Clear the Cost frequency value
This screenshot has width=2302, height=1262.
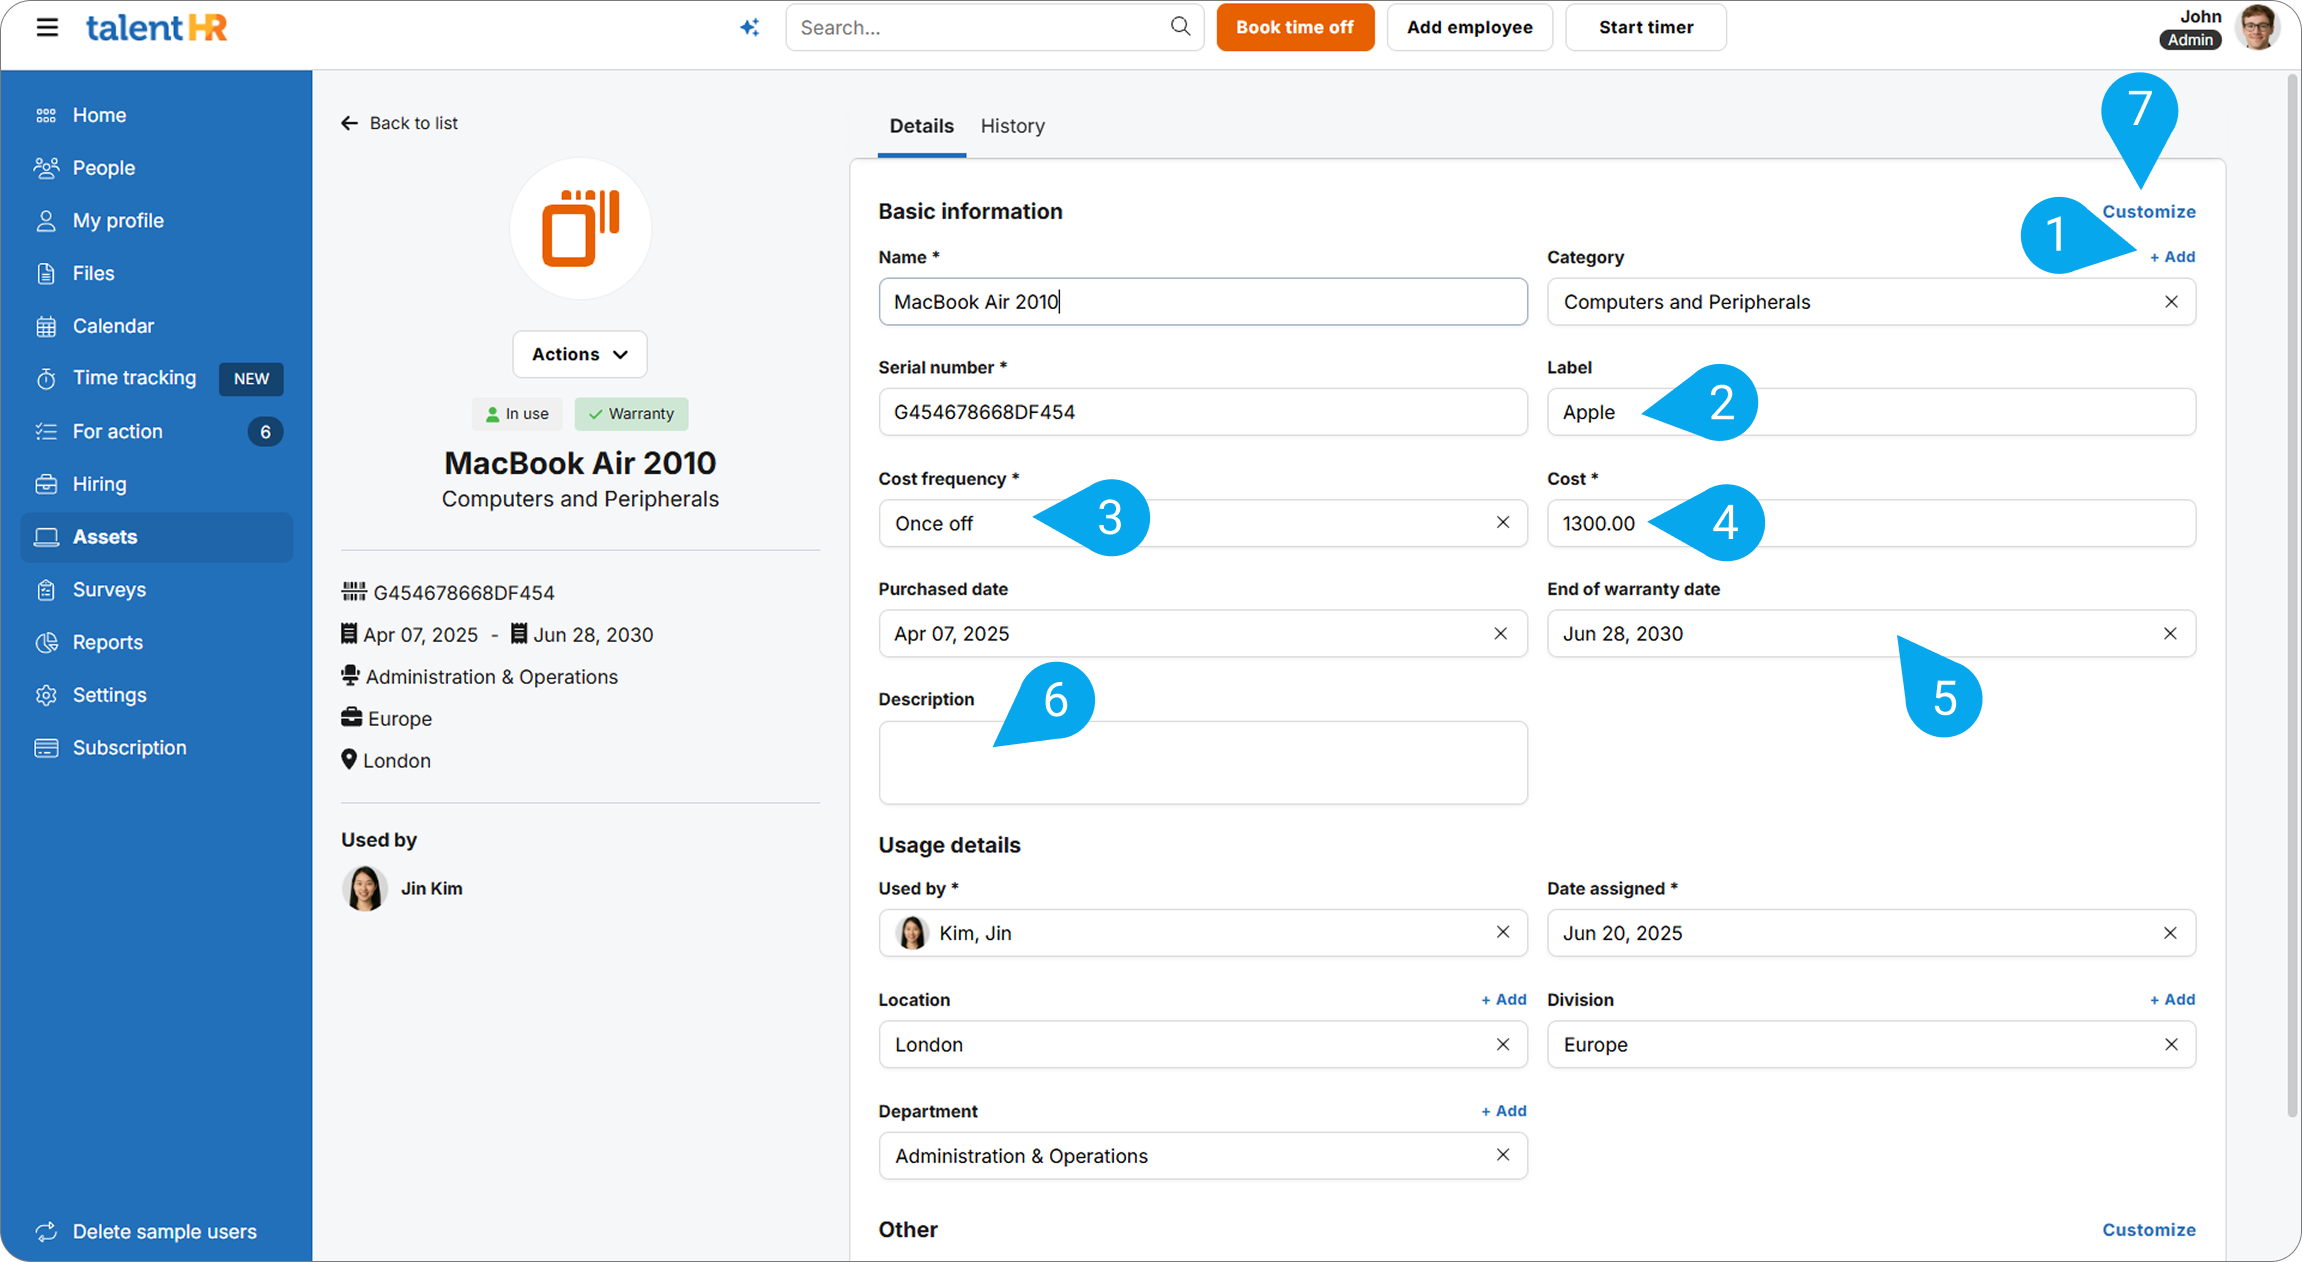pos(1502,523)
